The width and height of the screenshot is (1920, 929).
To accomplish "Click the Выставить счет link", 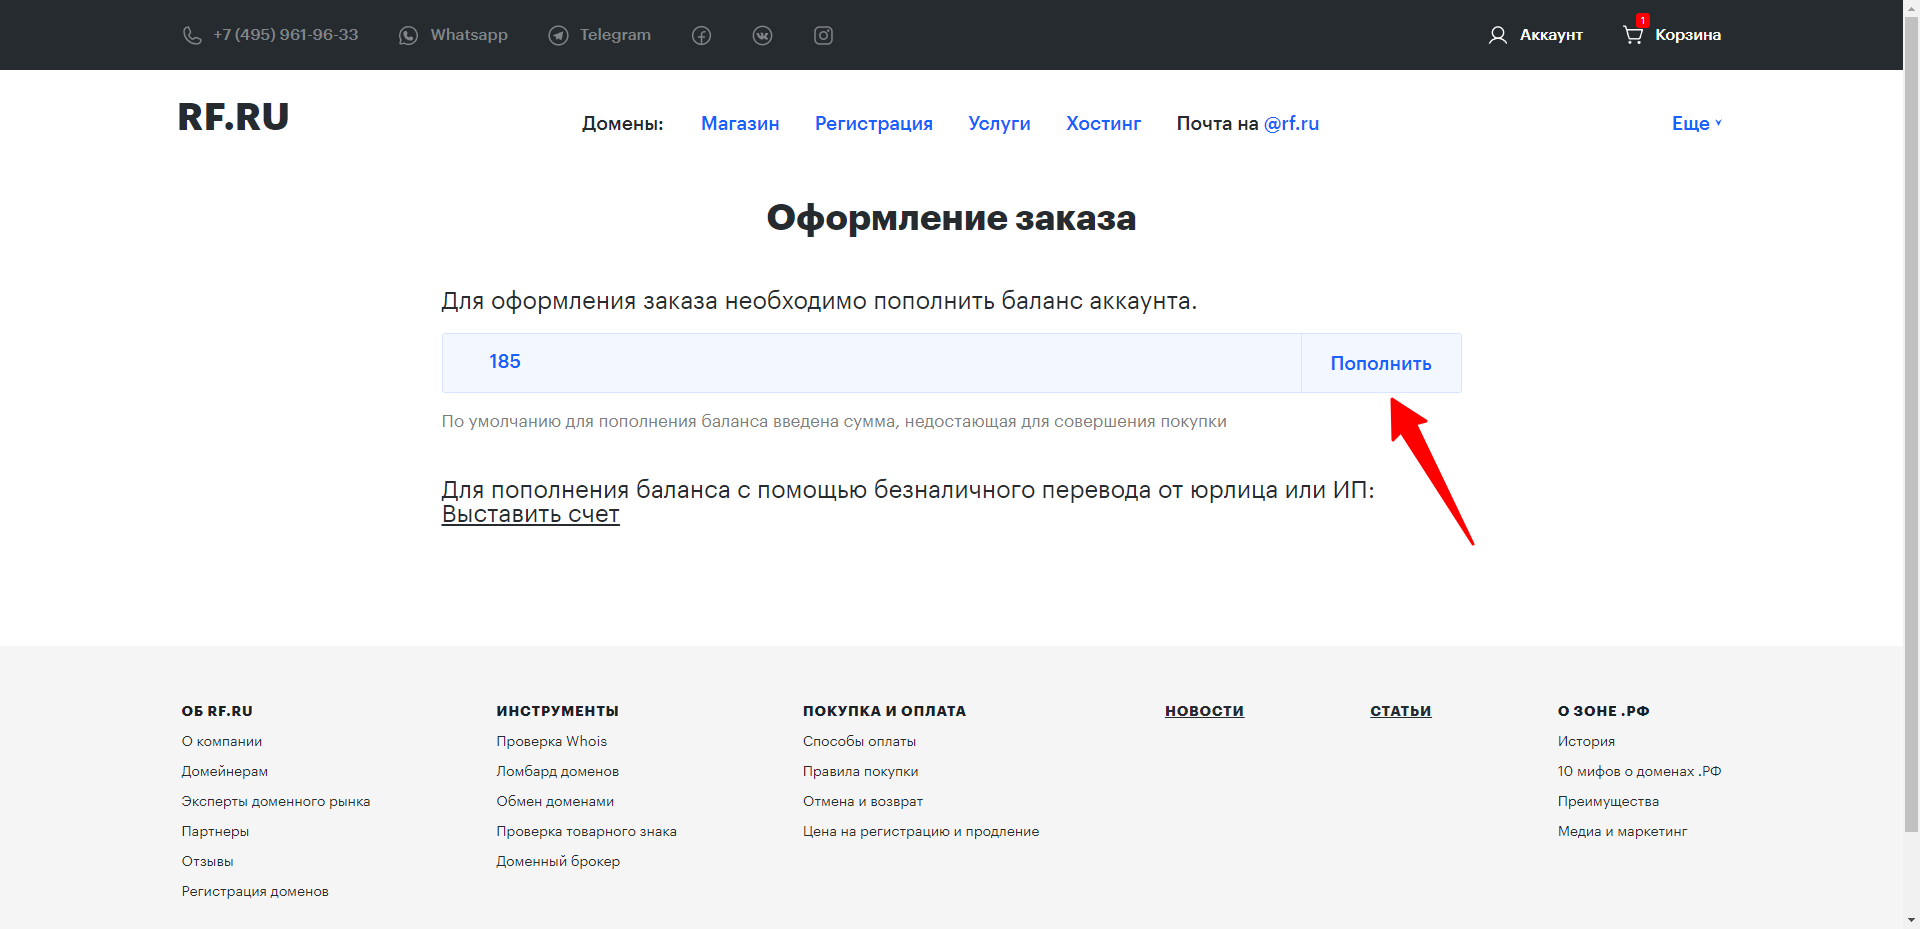I will tap(530, 514).
